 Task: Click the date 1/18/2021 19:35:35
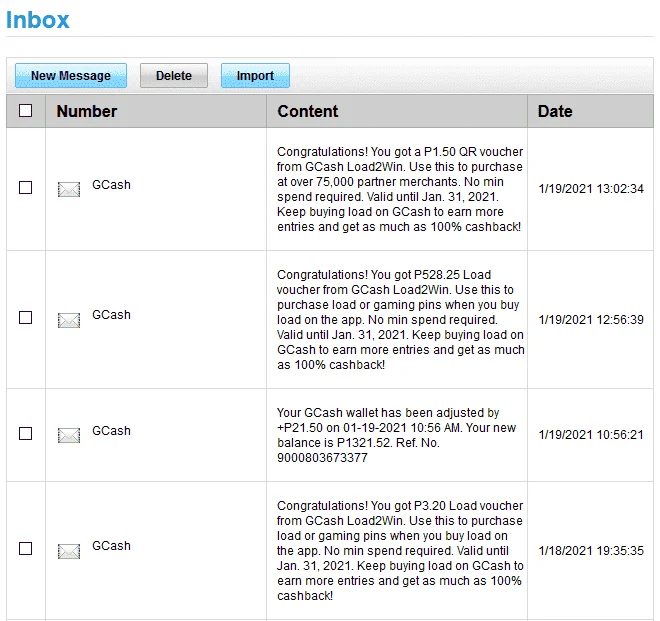point(591,551)
